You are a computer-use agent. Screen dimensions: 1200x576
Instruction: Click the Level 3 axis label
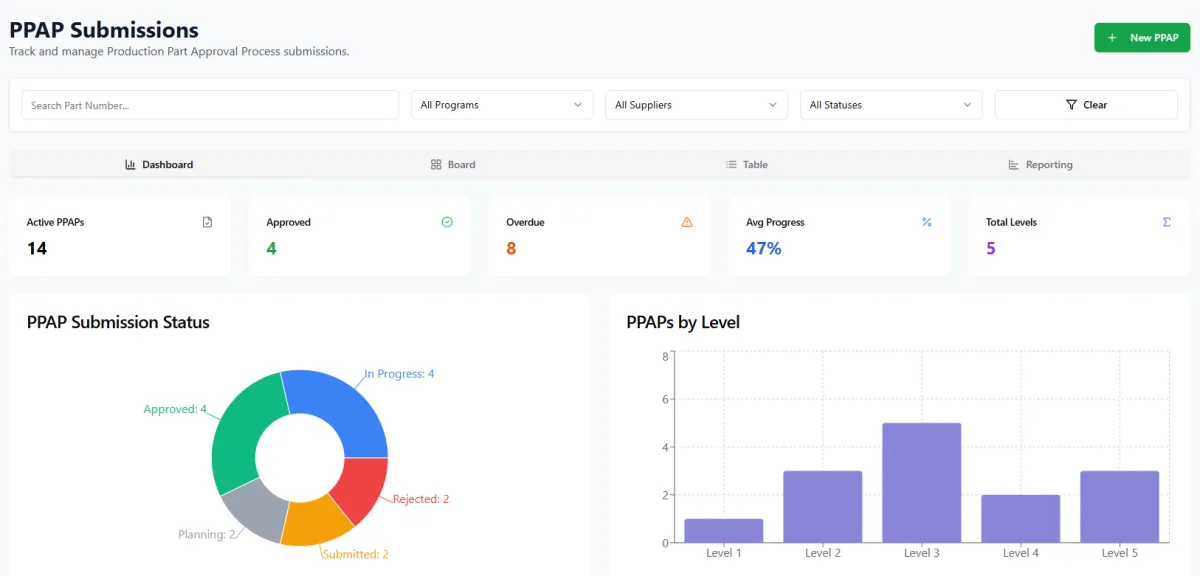point(922,553)
